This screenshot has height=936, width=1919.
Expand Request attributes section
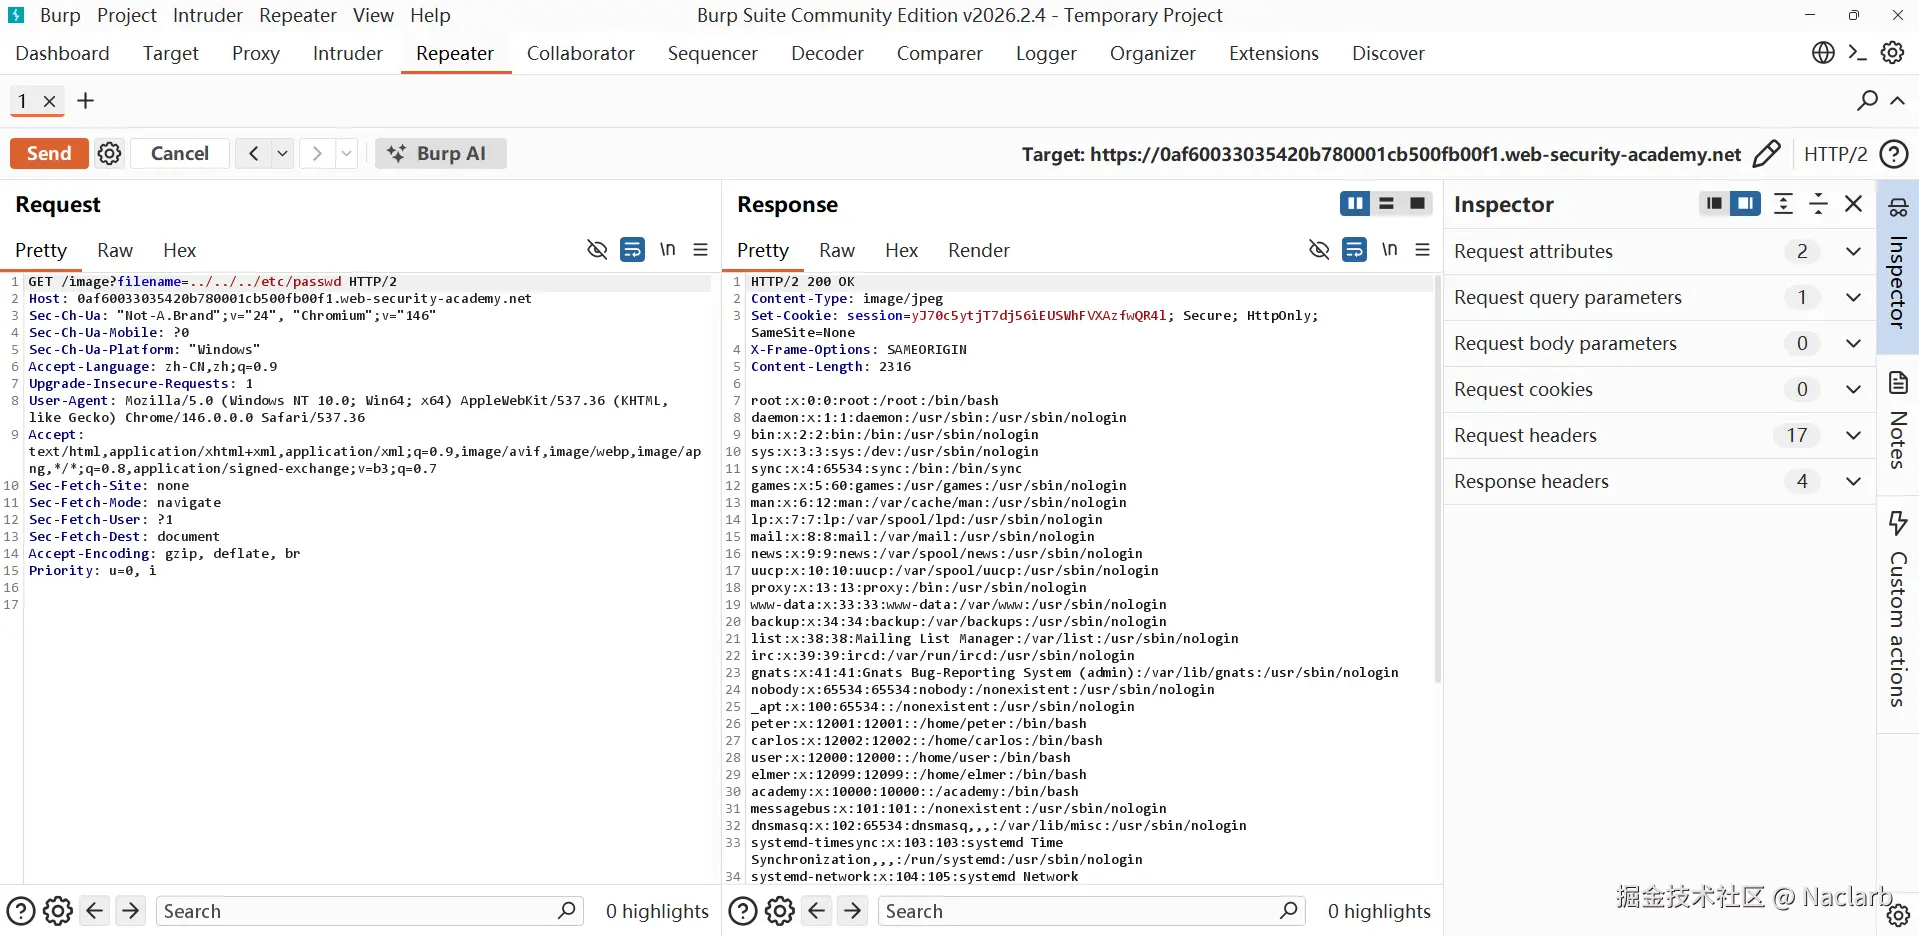coord(1853,251)
